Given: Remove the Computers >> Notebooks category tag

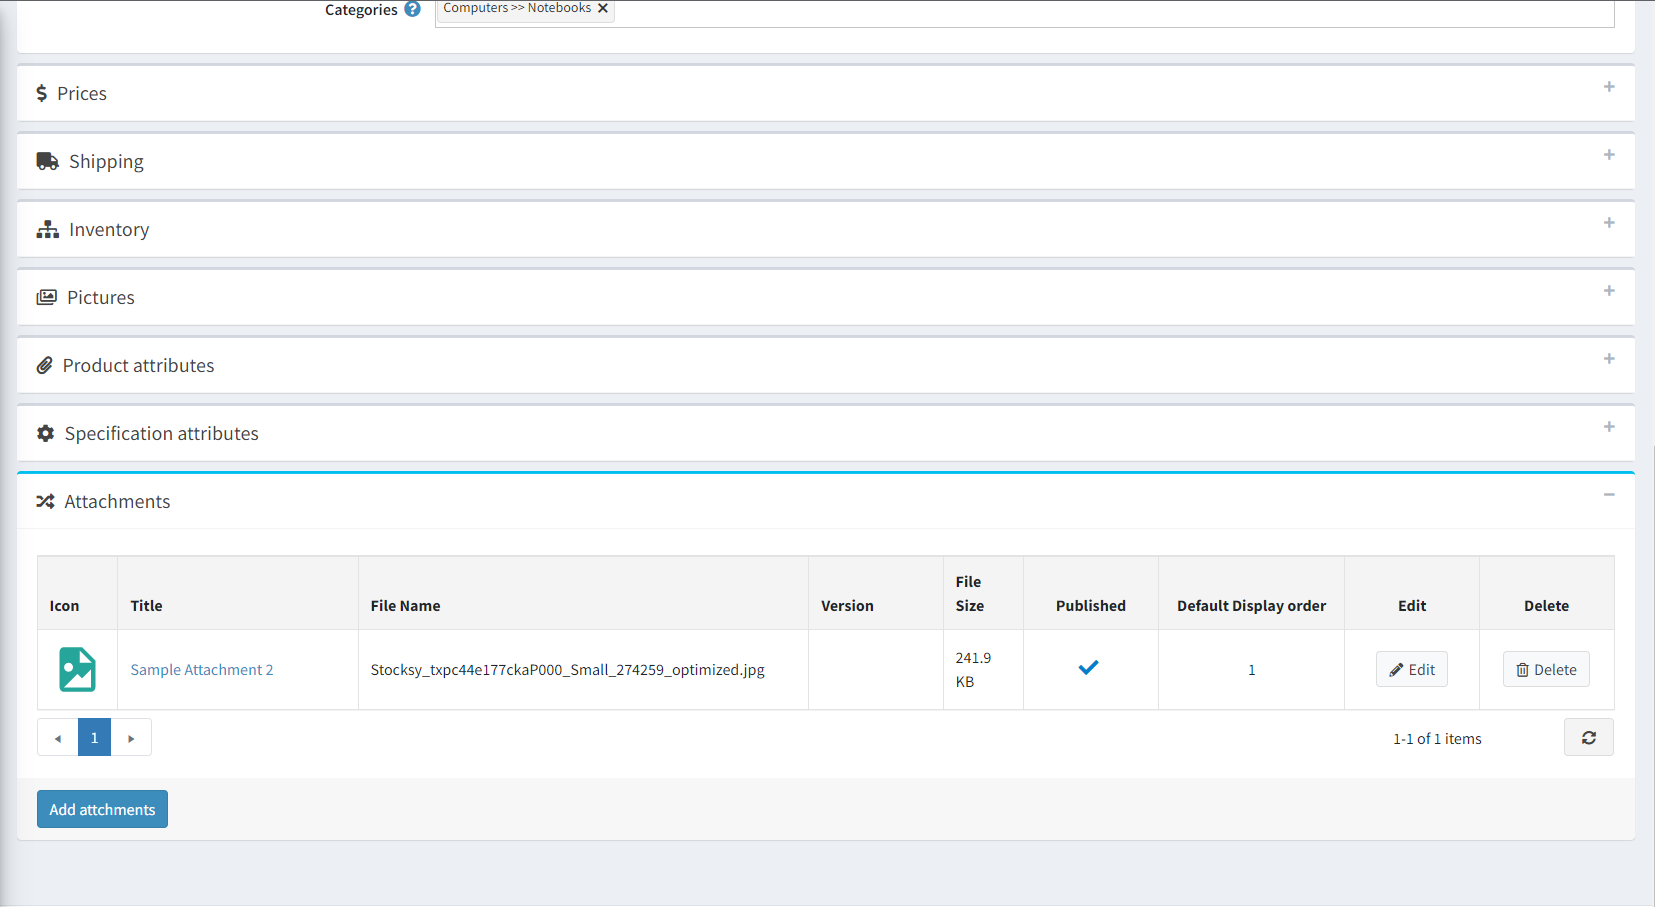Looking at the screenshot, I should pyautogui.click(x=603, y=8).
